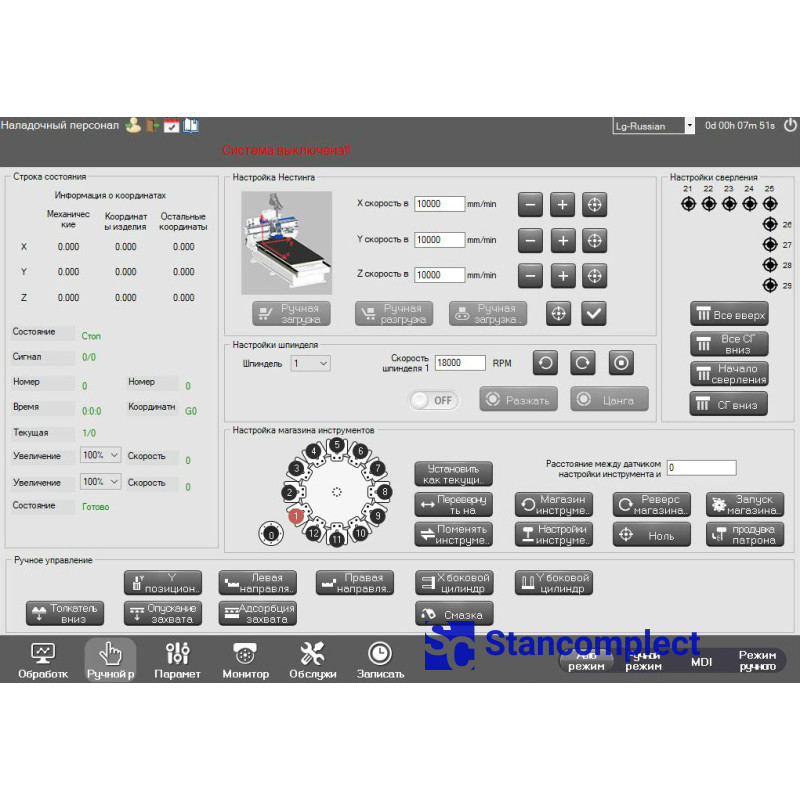Image resolution: width=800 pixels, height=800 pixels.
Task: Open the first Увеличение 100% dropdown
Action: 101,455
